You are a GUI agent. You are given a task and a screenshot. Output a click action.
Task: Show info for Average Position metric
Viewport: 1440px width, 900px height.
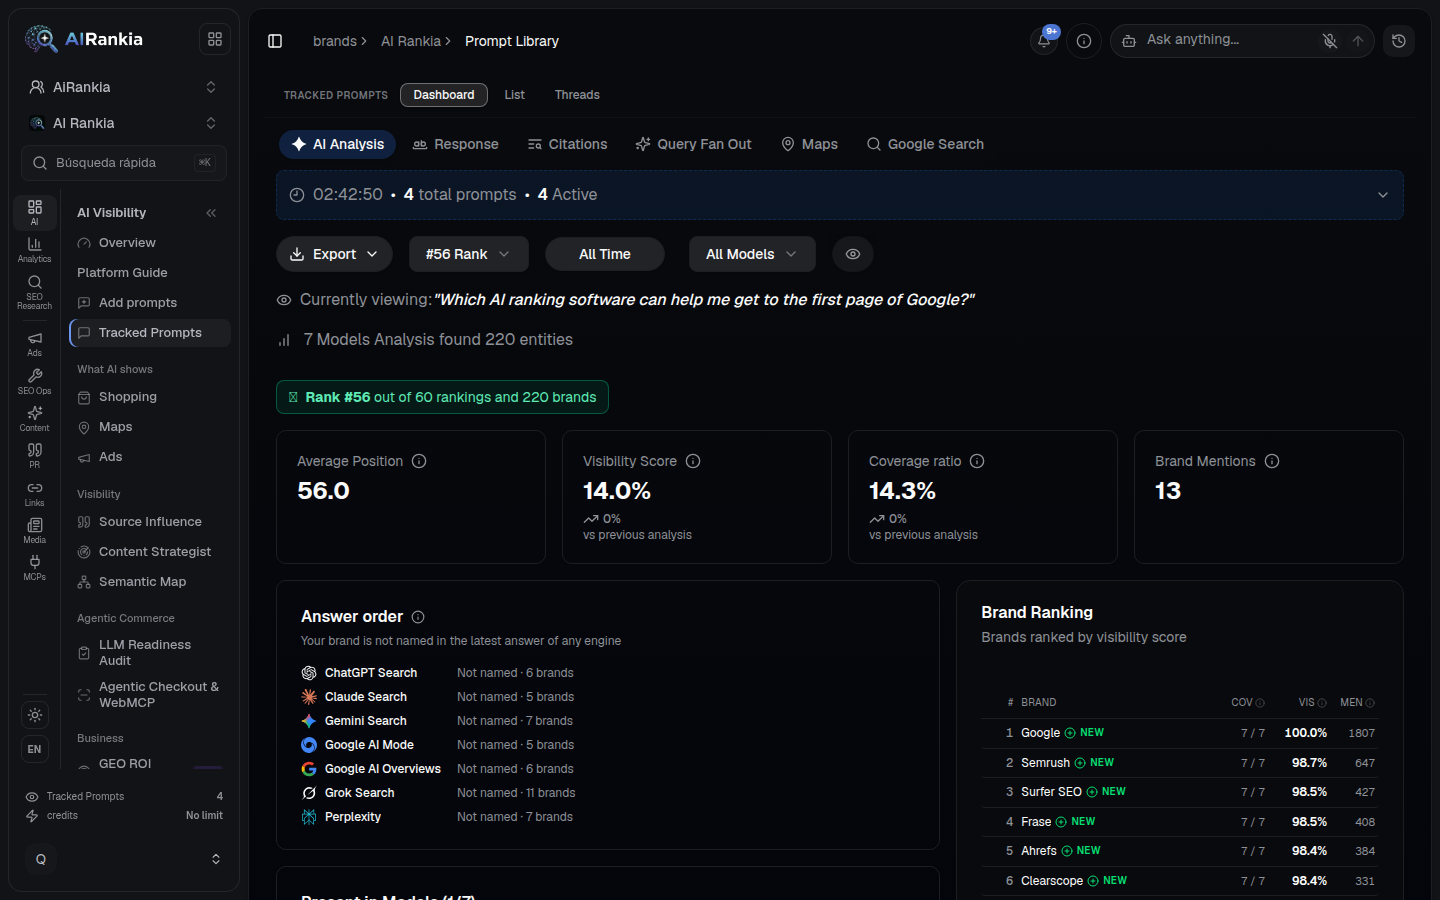[x=419, y=461]
